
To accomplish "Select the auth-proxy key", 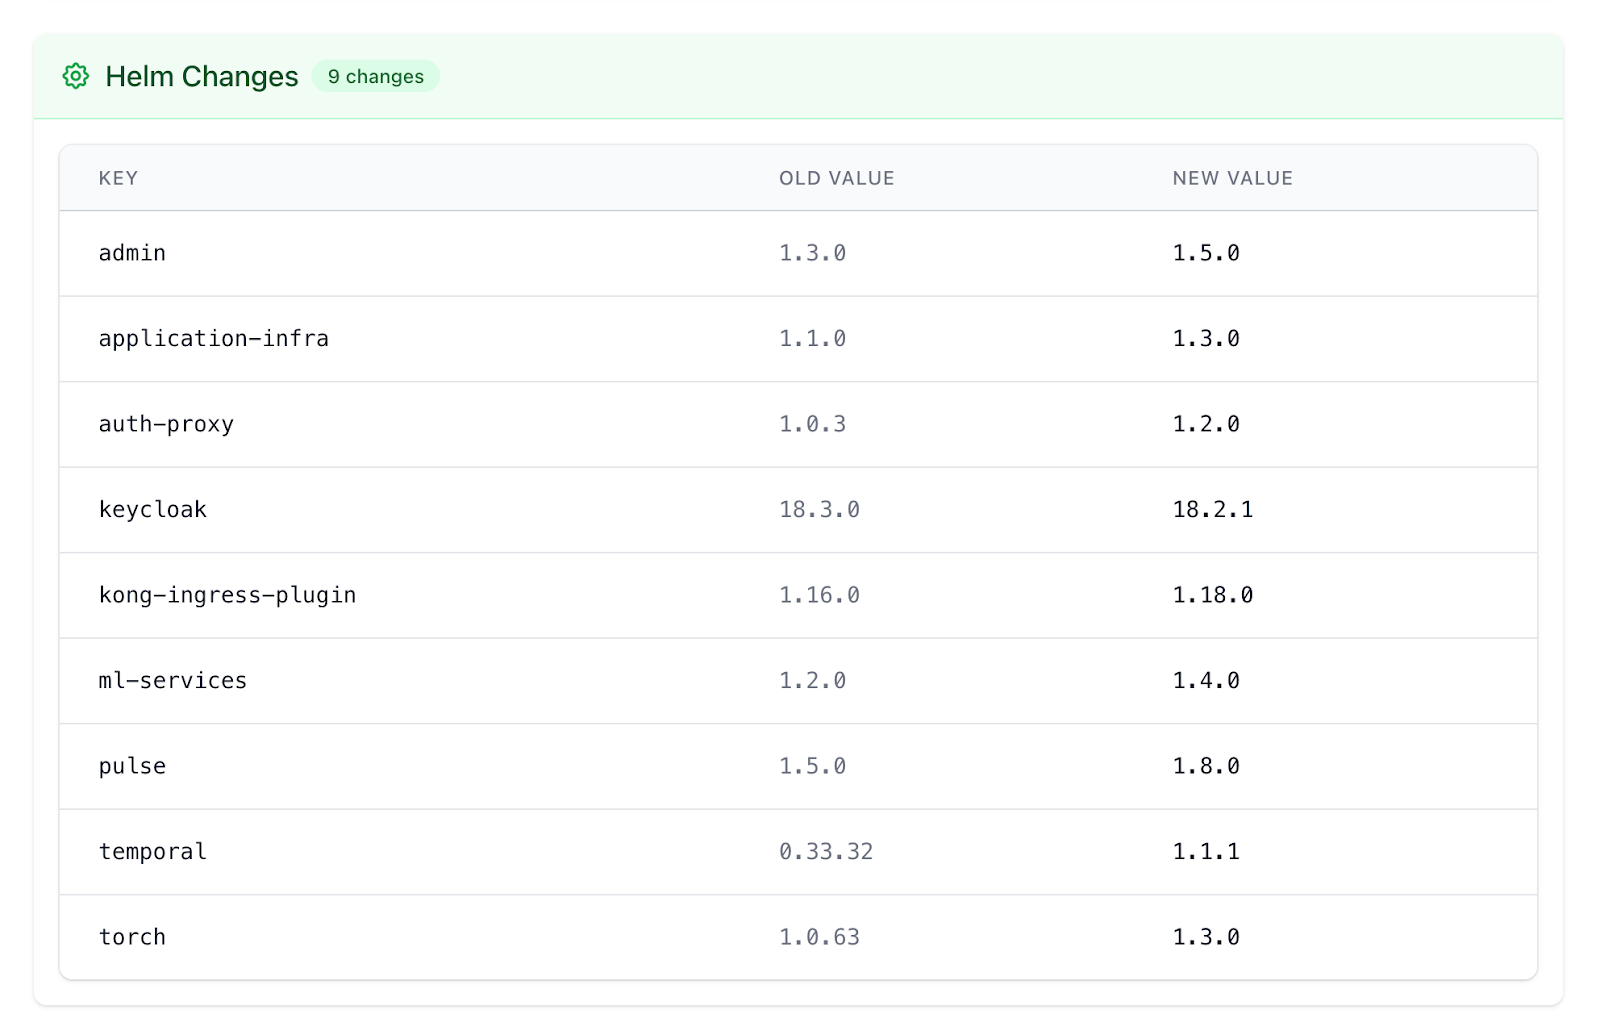I will (166, 424).
